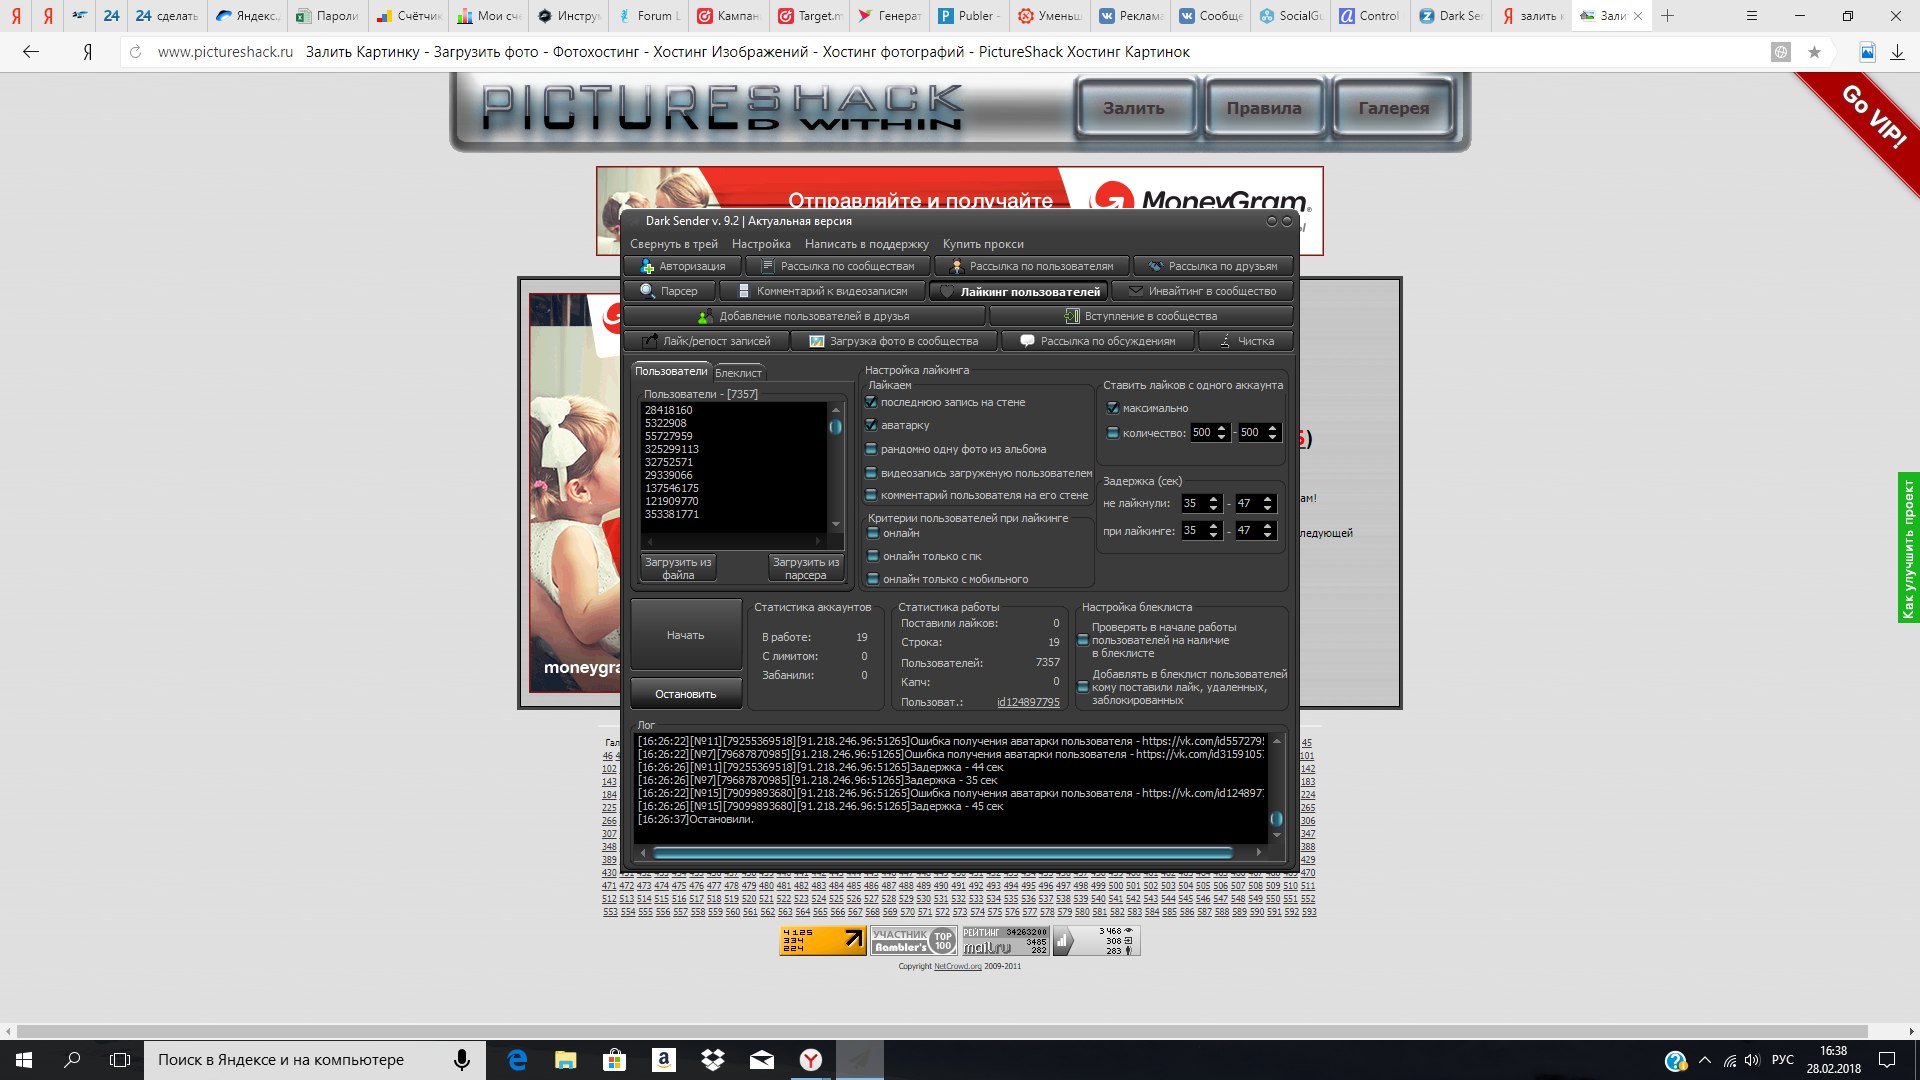Click the 'Остановить' button
The image size is (1920, 1080).
686,694
